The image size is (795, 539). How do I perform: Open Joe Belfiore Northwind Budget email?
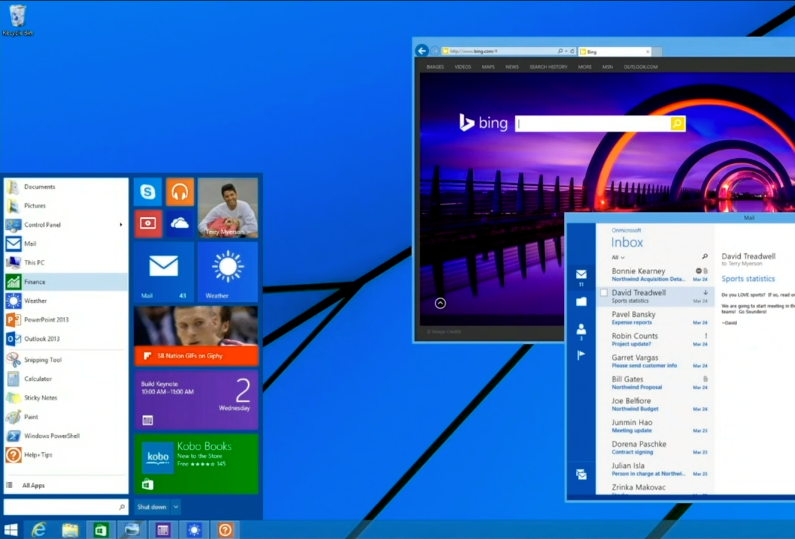point(655,404)
